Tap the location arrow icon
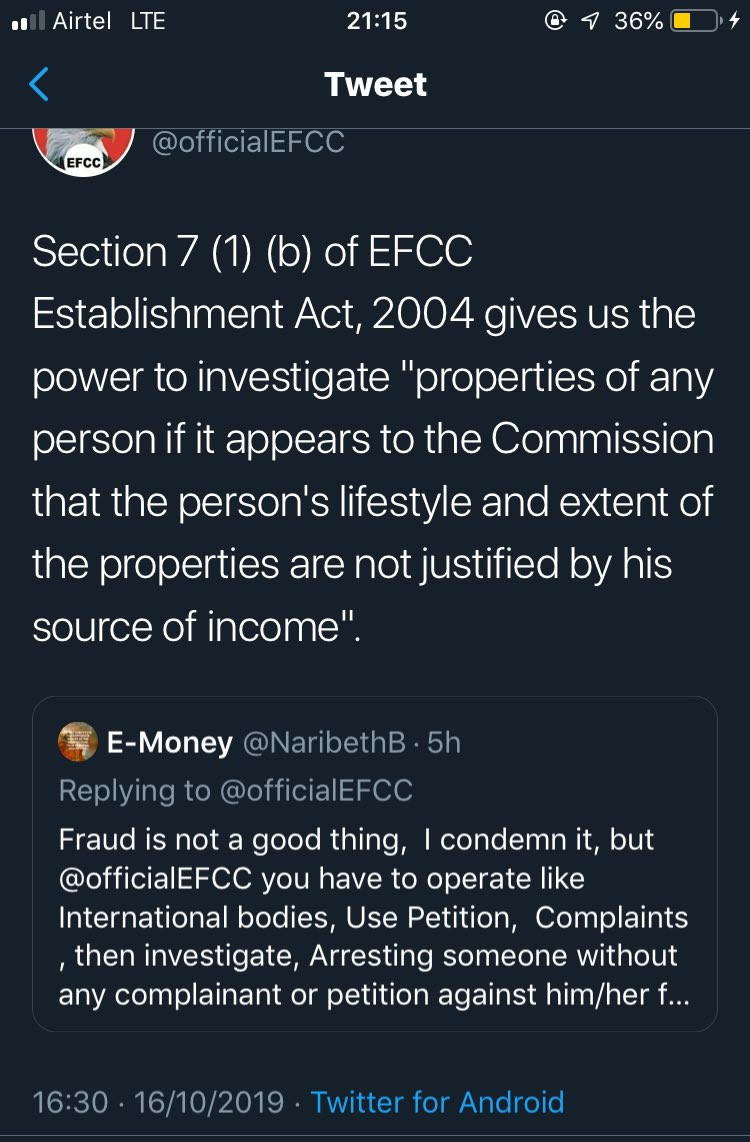 click(x=590, y=18)
